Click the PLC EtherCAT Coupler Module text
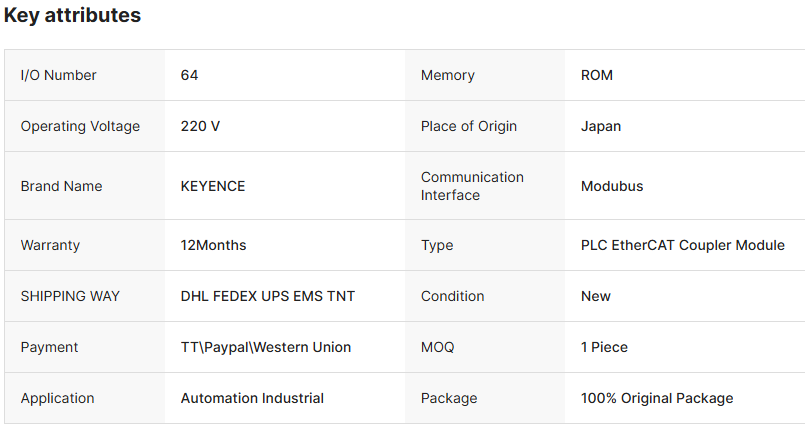The image size is (805, 425). [683, 245]
